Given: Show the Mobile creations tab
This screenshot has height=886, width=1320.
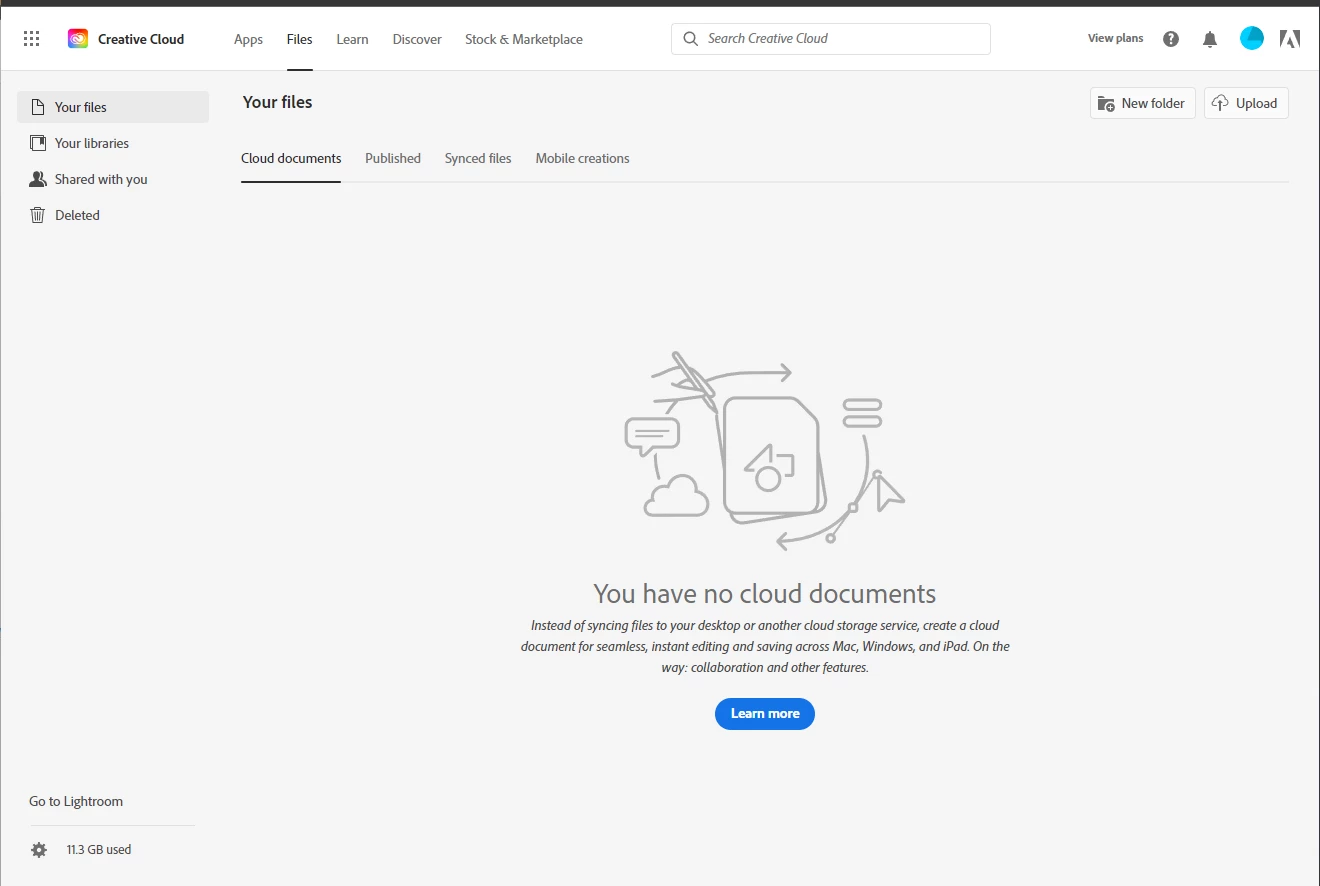Looking at the screenshot, I should pos(582,158).
